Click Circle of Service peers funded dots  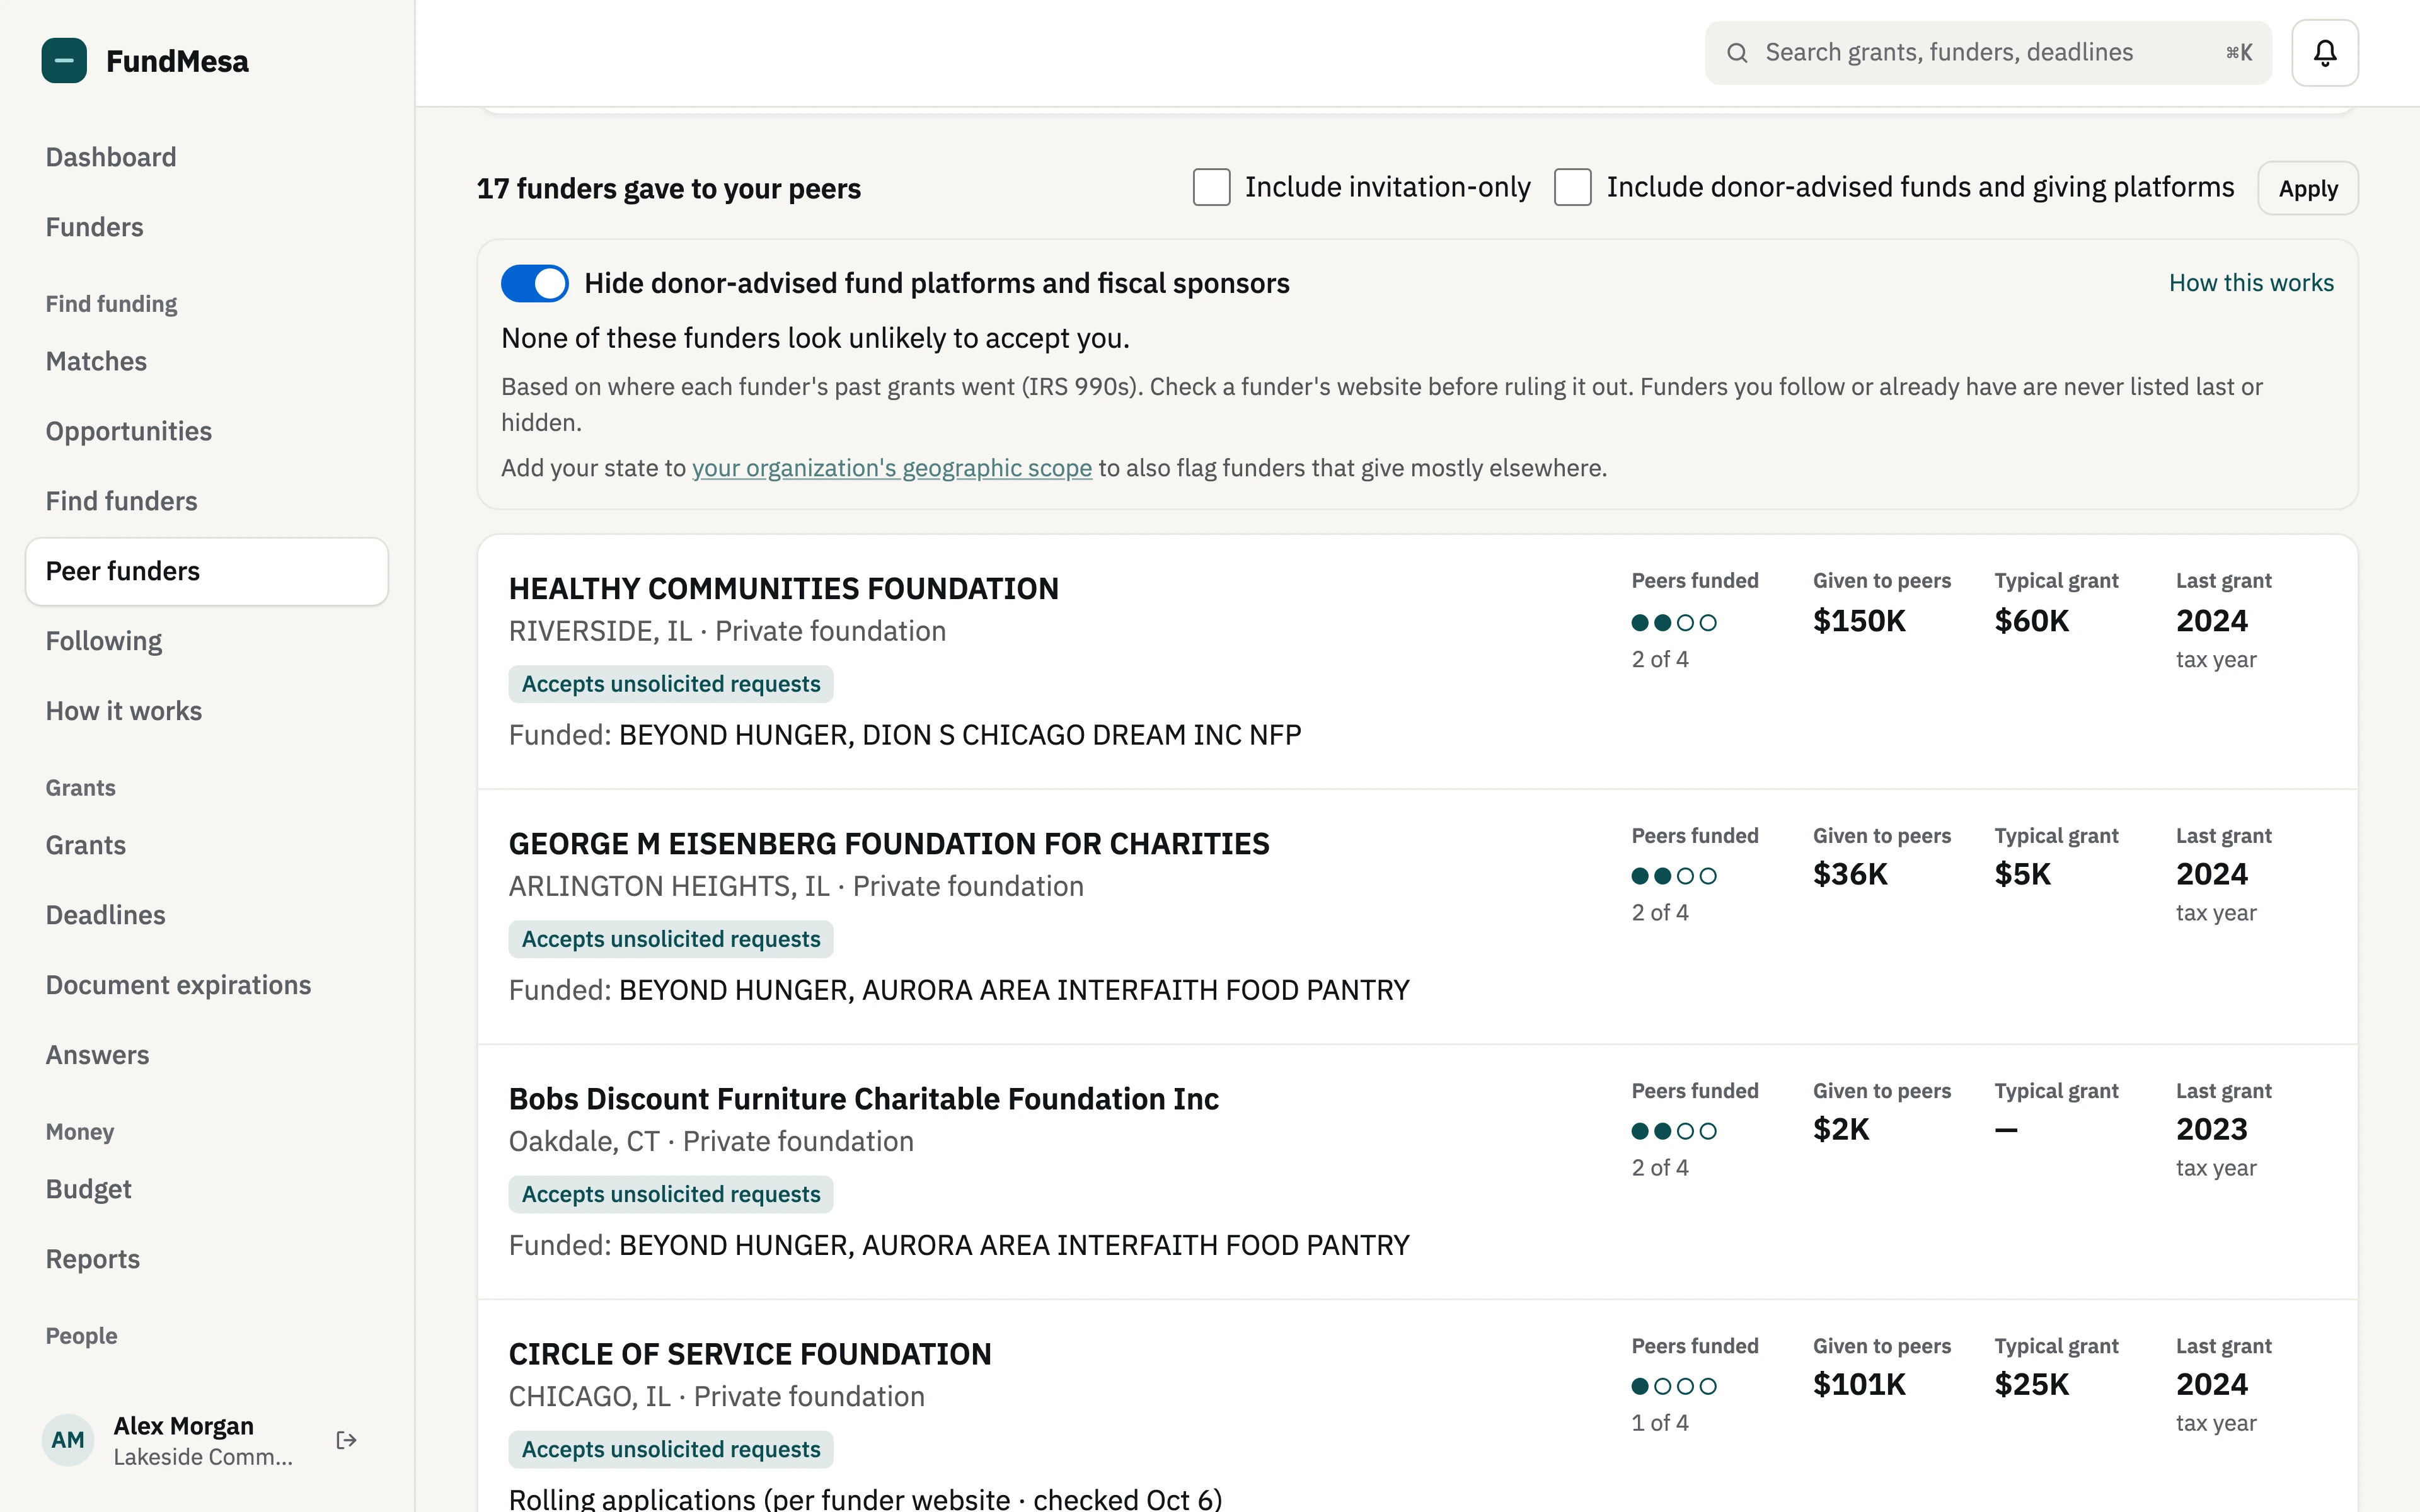click(1674, 1386)
